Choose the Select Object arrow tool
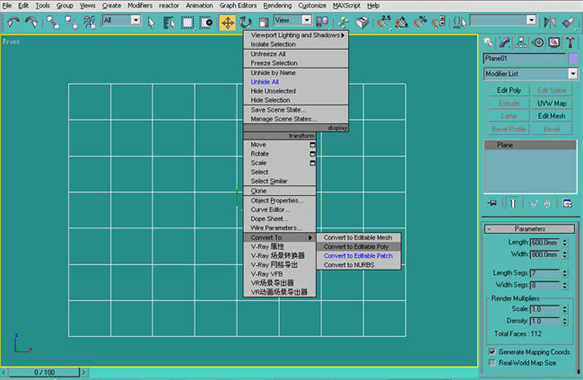583x380 pixels. (151, 23)
